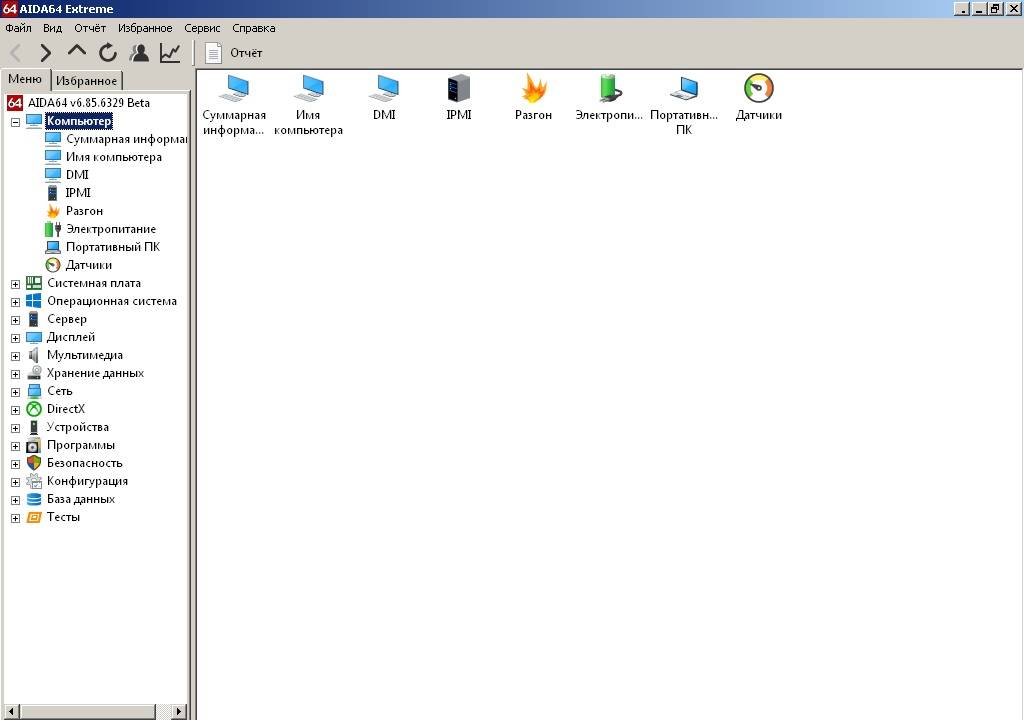
Task: Expand the Программы node
Action: click(x=16, y=446)
